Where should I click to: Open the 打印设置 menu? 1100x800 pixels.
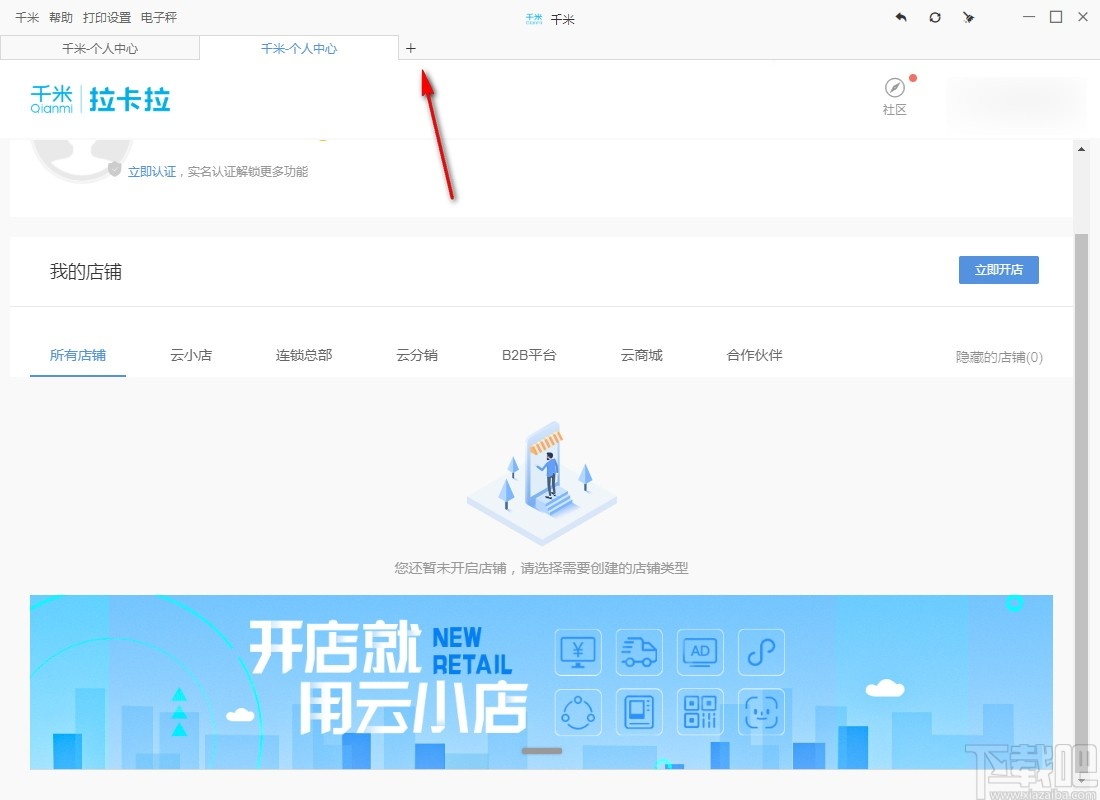pos(106,17)
